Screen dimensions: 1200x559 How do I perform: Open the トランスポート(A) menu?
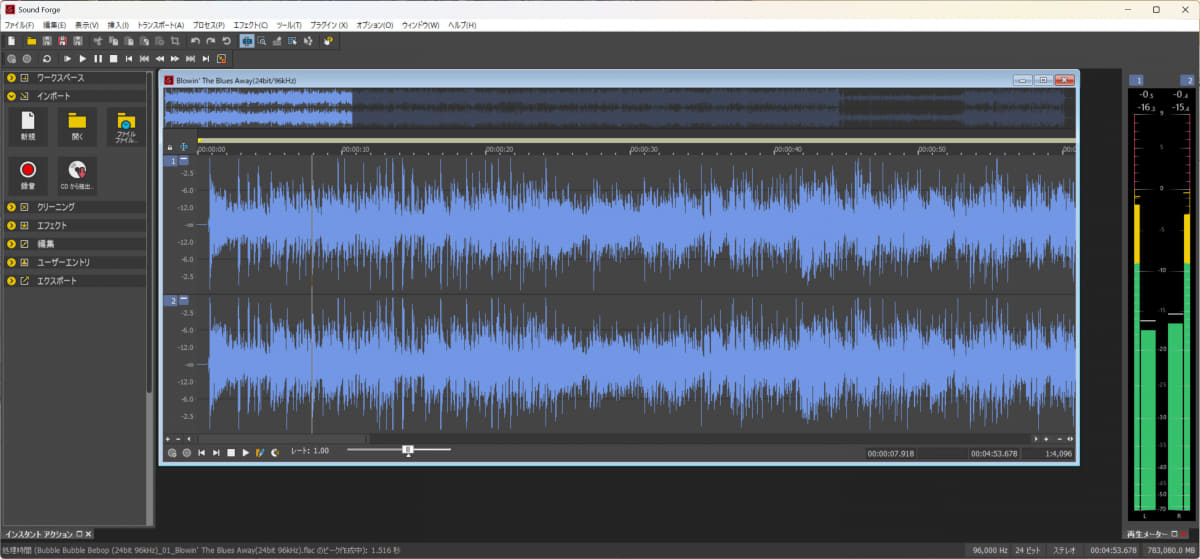160,24
